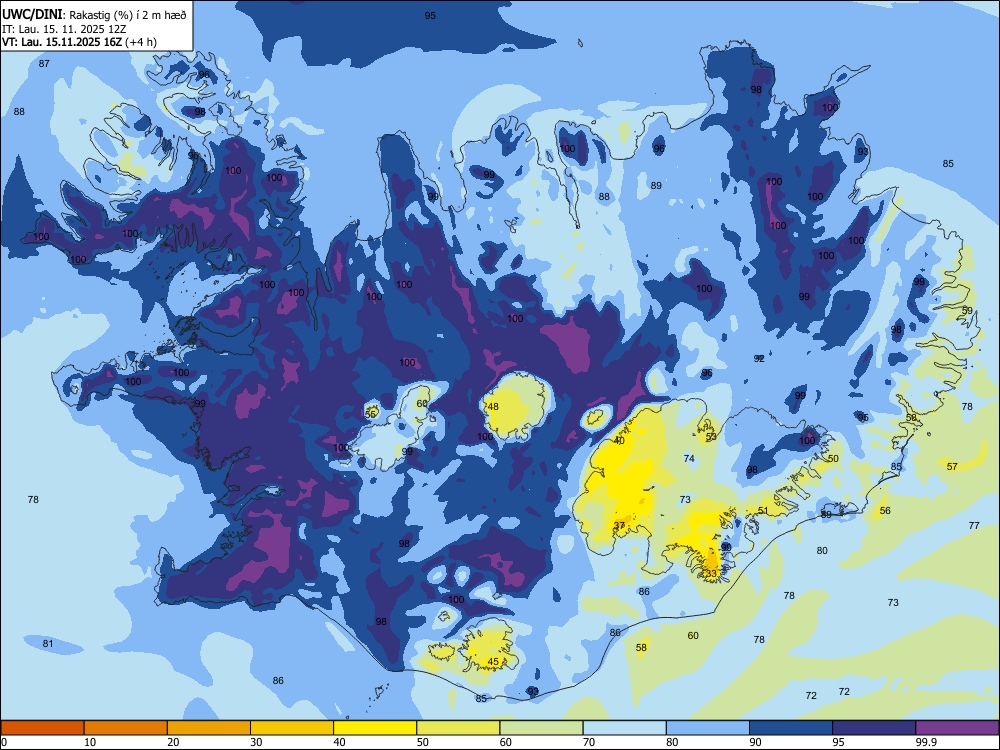Click the 48 value inside the yellow glacier patch
This screenshot has width=1000, height=750.
tap(493, 406)
